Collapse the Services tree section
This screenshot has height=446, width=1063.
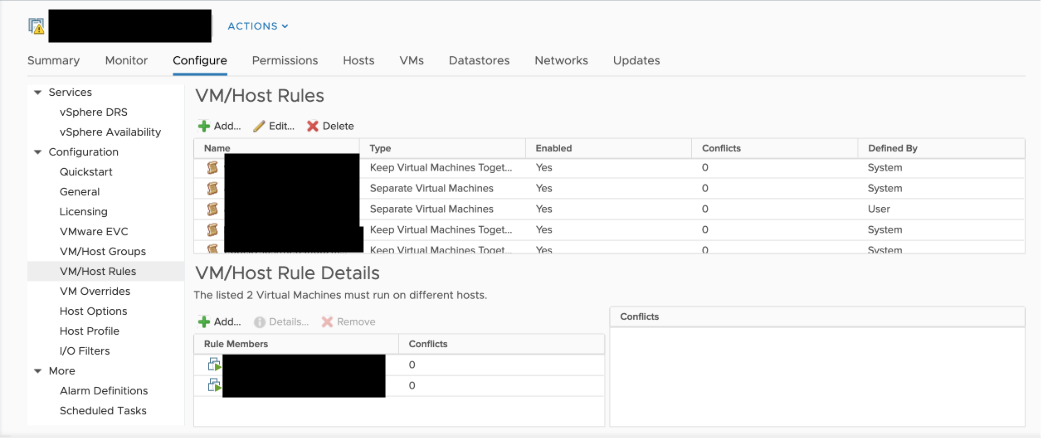(38, 92)
